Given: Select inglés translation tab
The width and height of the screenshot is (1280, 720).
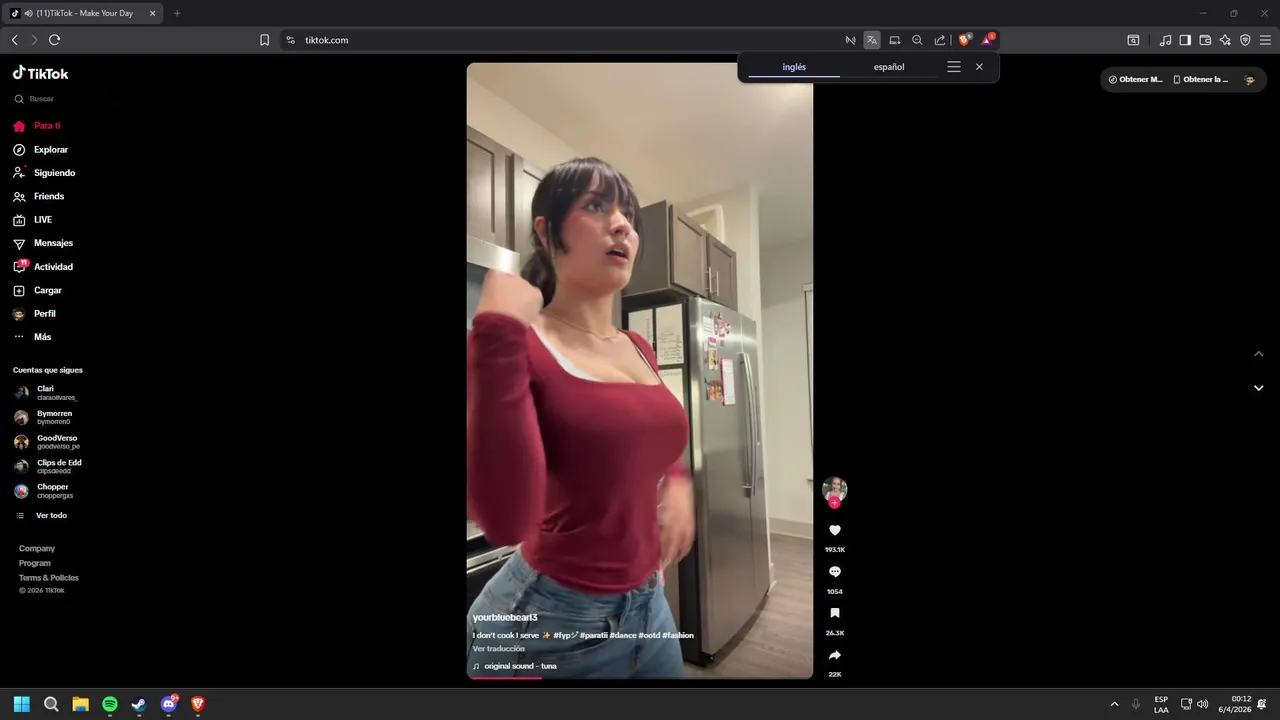Looking at the screenshot, I should [794, 67].
